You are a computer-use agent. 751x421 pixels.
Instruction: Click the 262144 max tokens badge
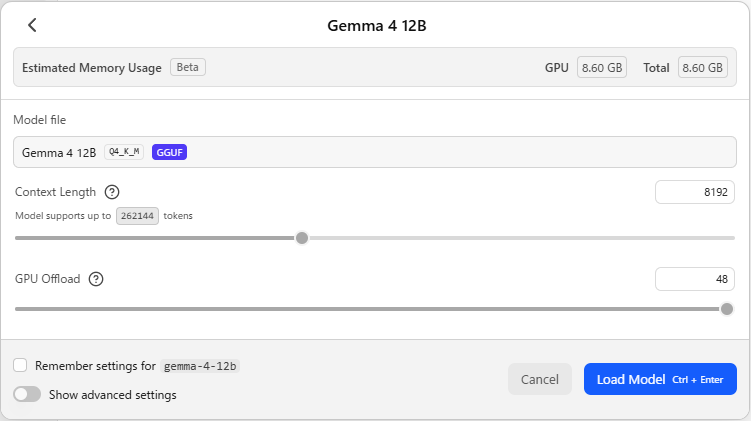tap(137, 216)
